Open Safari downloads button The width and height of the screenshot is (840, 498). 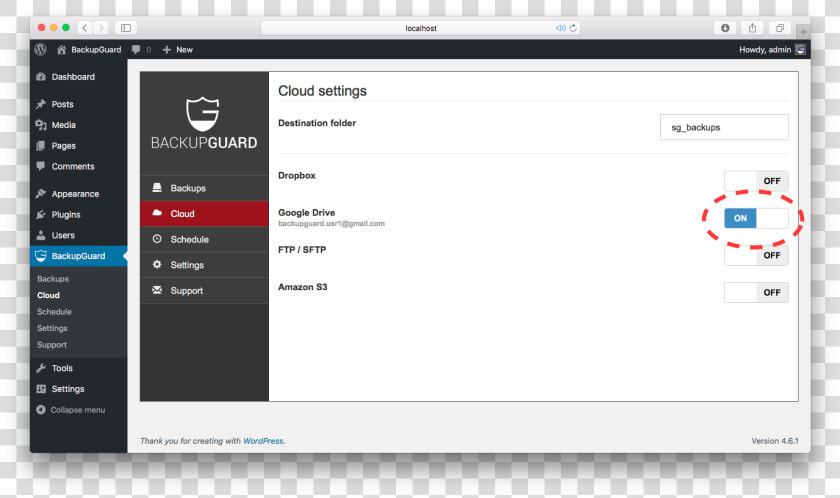click(725, 28)
